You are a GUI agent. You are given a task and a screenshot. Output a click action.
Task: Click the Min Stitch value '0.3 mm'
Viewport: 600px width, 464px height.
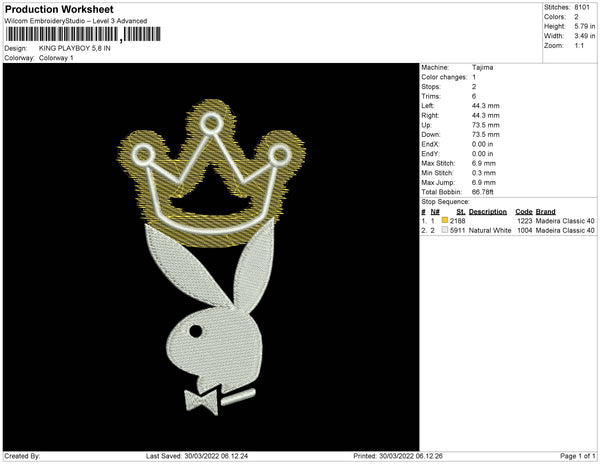coord(484,173)
